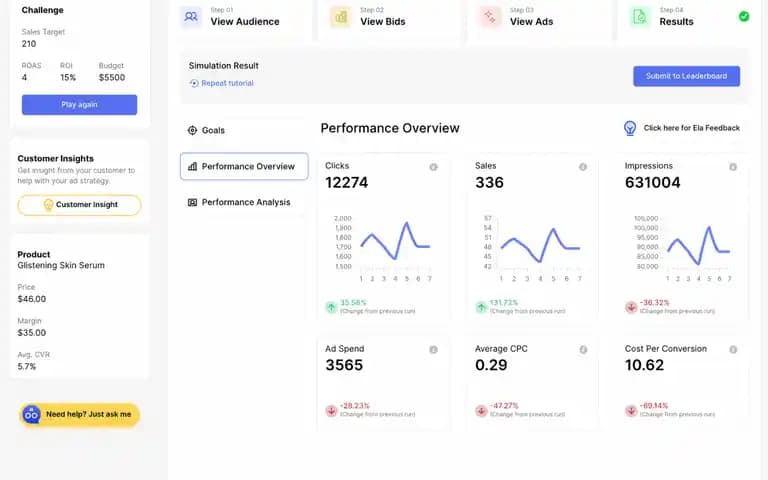Click the green up arrow under Clicks

click(332, 307)
